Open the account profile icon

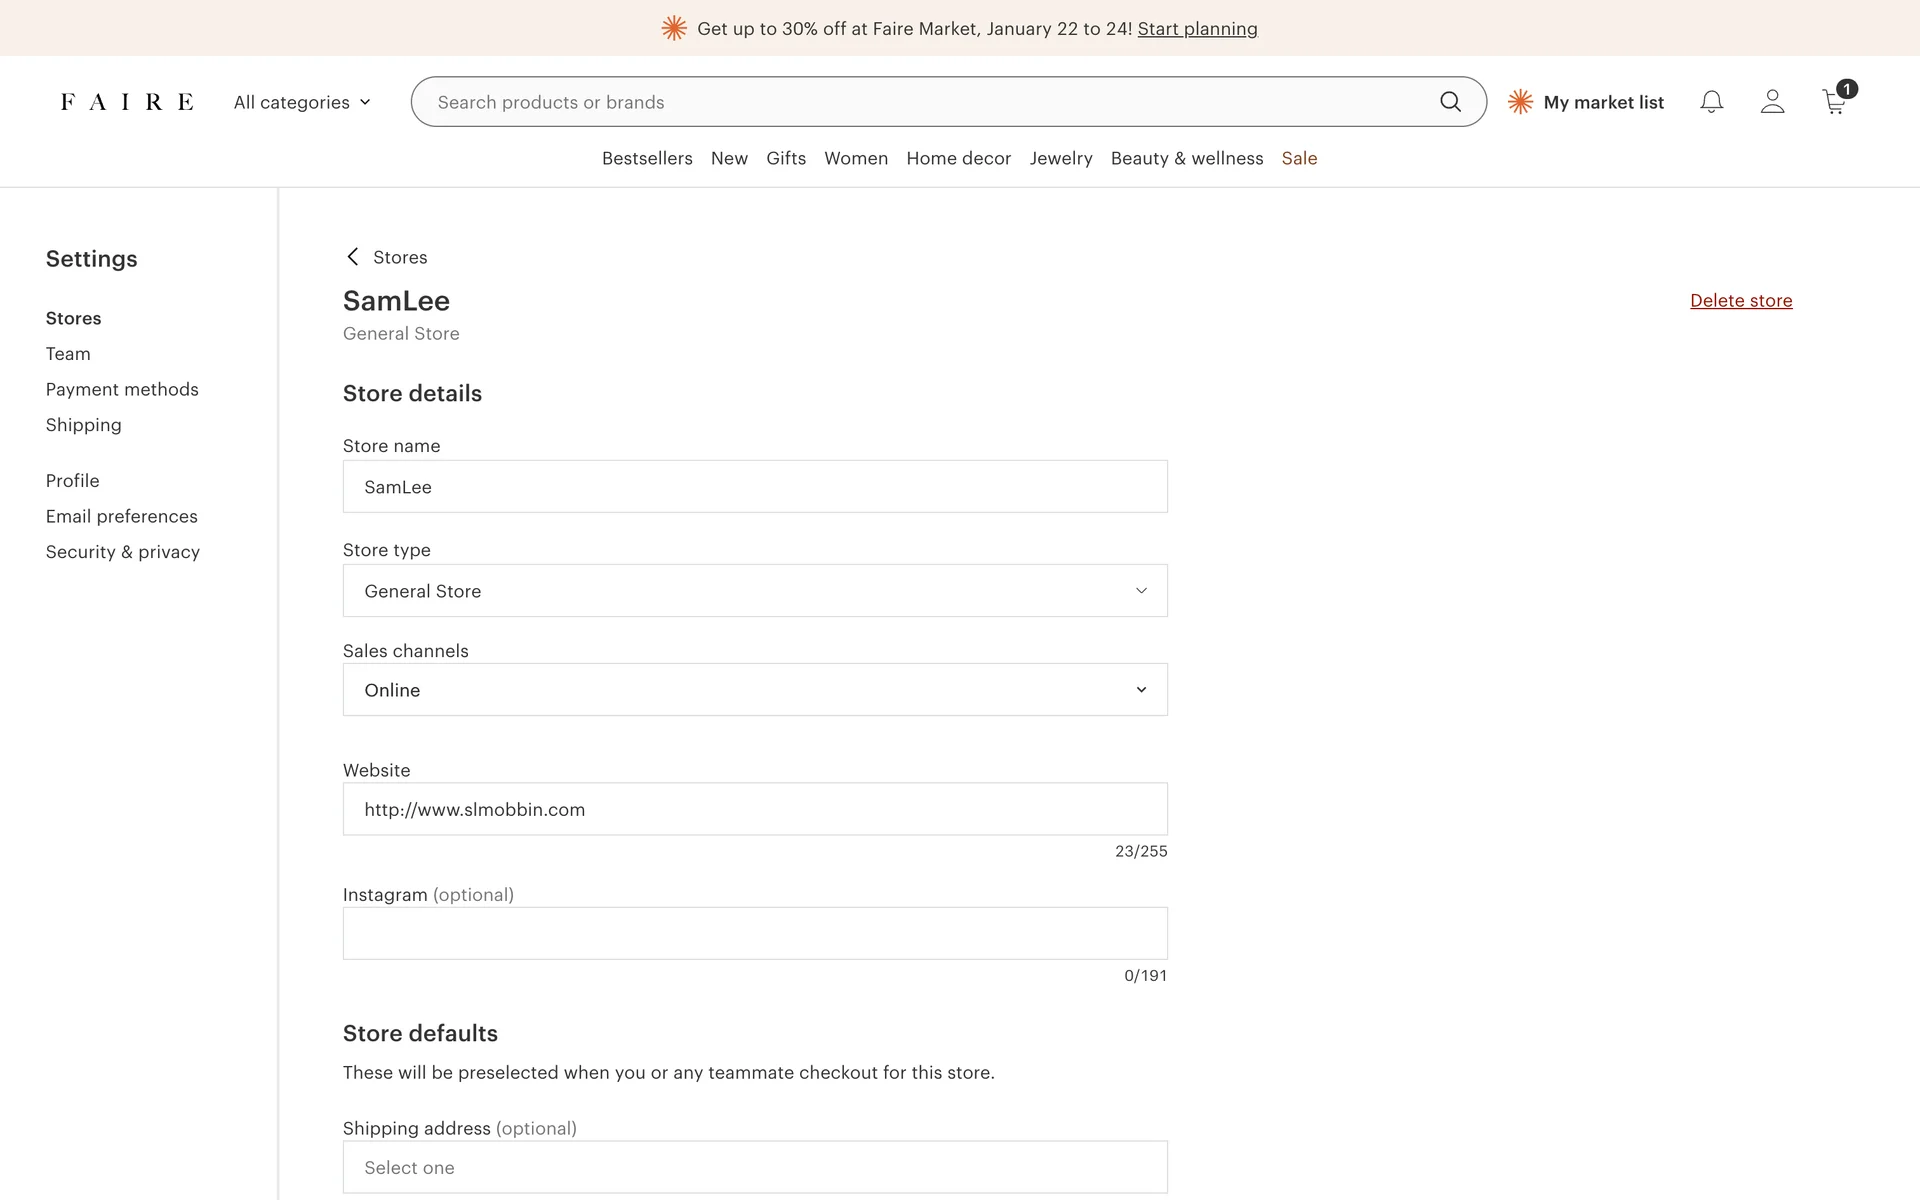pyautogui.click(x=1772, y=102)
